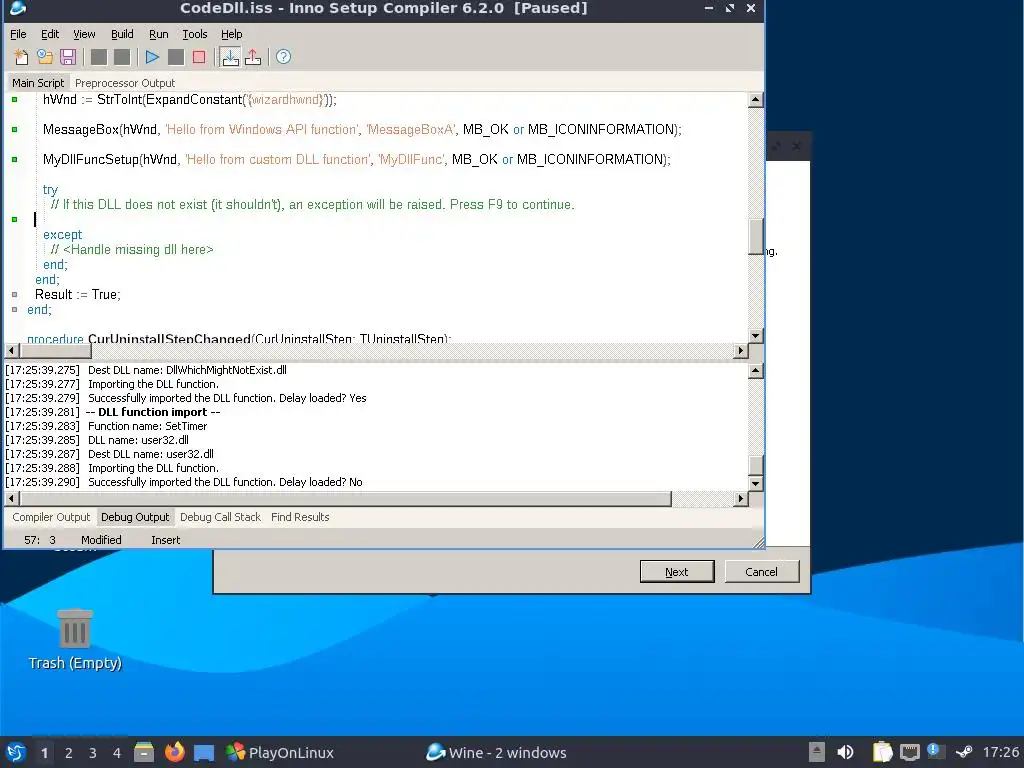Switch to workspace 3

pos(93,753)
